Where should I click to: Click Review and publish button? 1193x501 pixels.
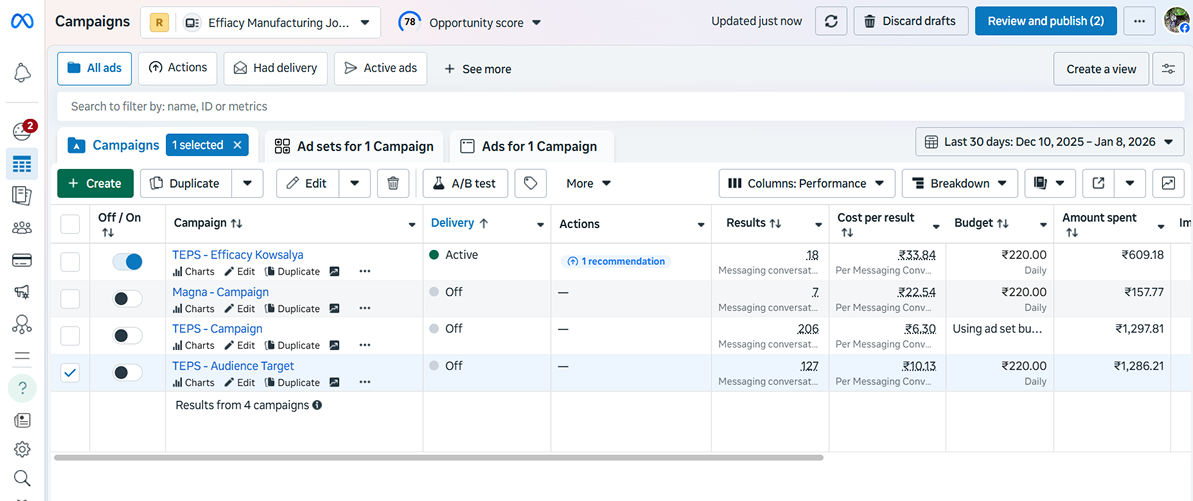(1045, 21)
